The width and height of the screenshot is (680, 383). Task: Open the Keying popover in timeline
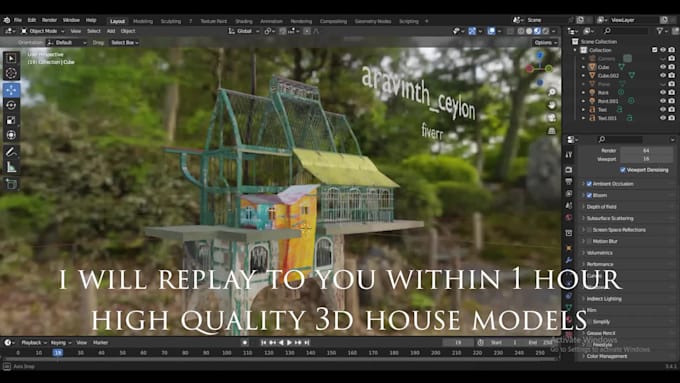[61, 343]
